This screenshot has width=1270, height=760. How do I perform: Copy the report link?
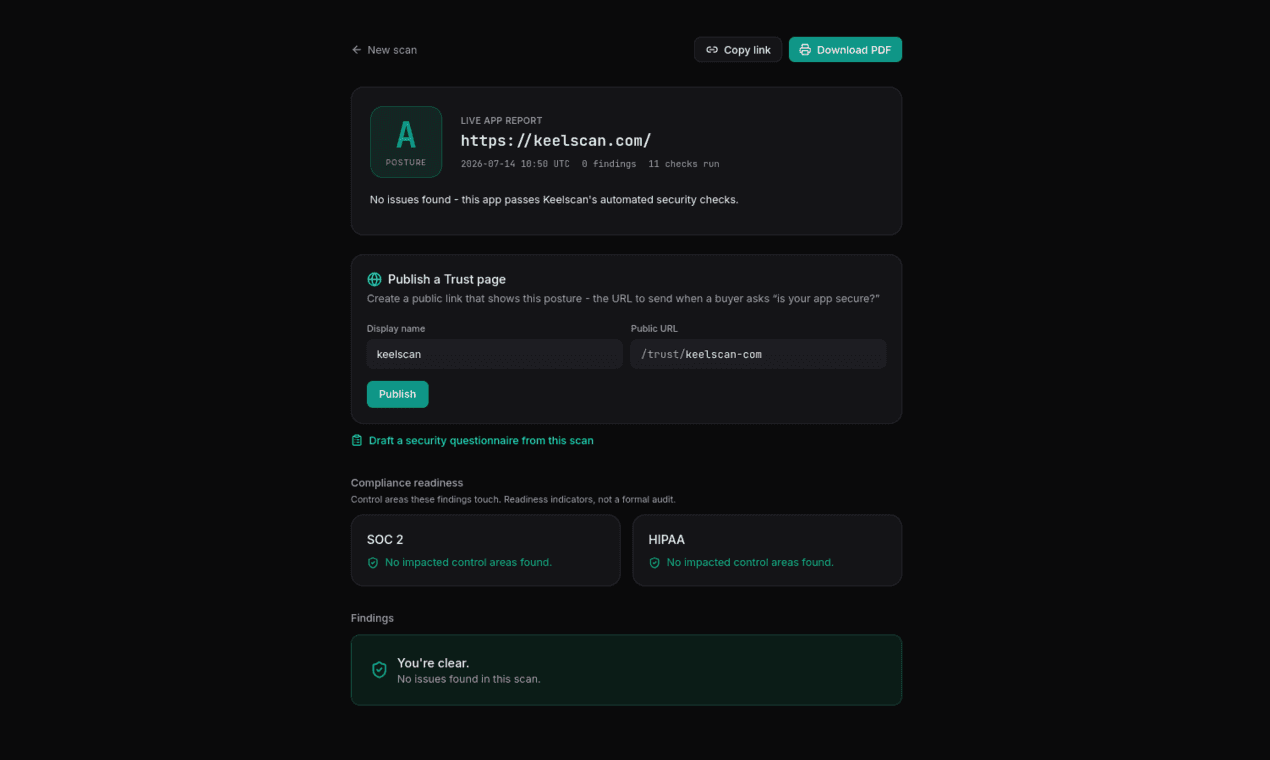pyautogui.click(x=738, y=50)
